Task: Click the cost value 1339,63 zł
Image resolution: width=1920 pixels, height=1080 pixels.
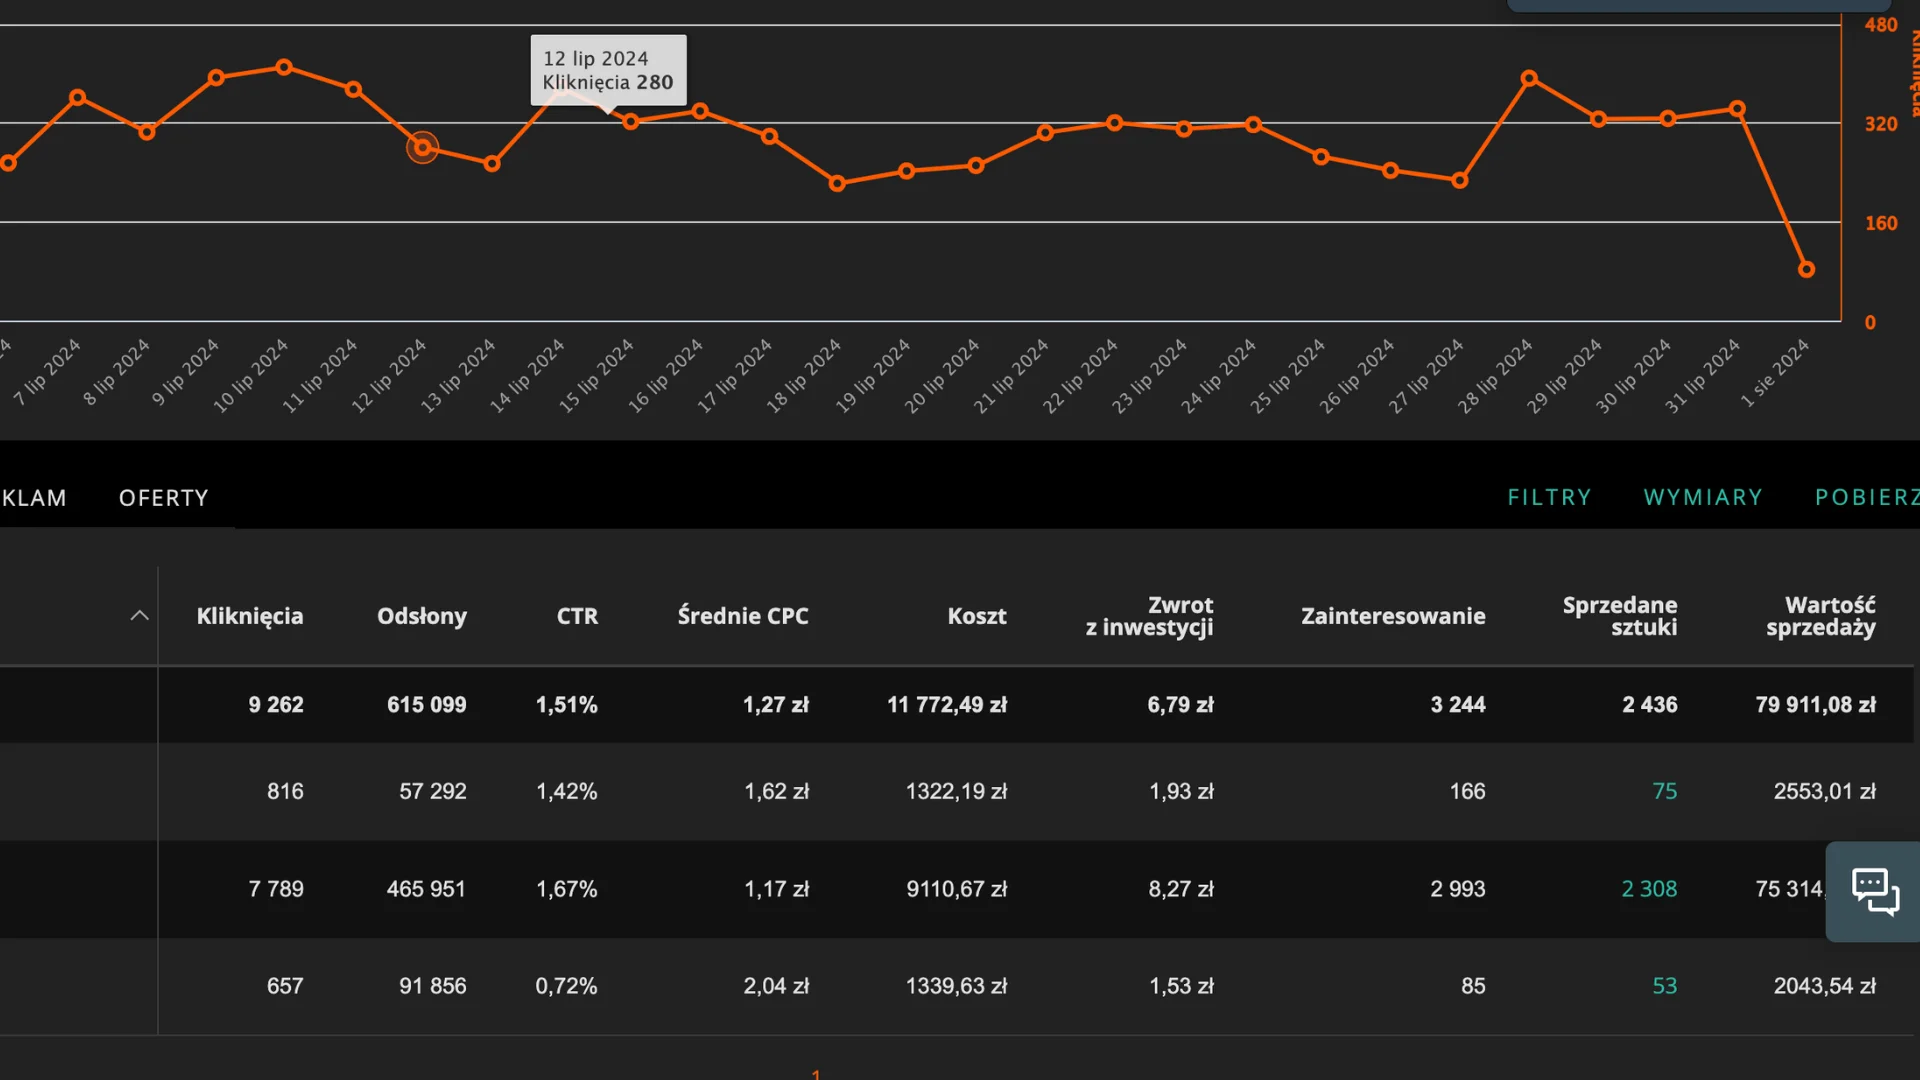Action: 957,986
